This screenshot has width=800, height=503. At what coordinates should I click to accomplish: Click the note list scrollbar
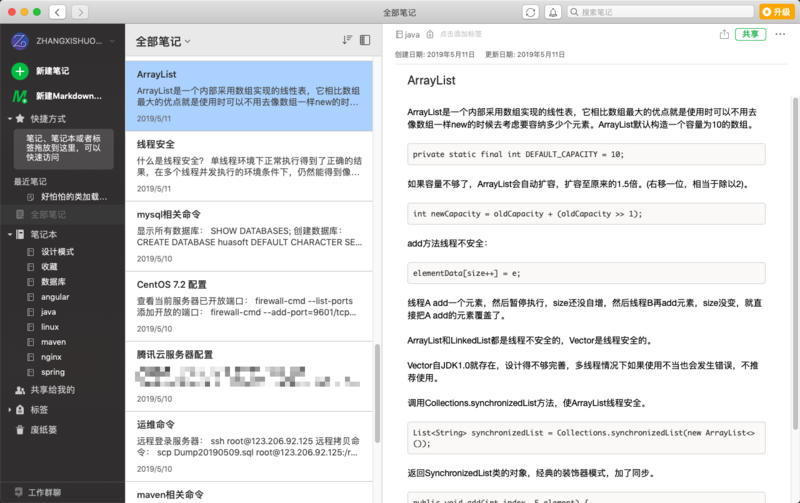pyautogui.click(x=378, y=393)
